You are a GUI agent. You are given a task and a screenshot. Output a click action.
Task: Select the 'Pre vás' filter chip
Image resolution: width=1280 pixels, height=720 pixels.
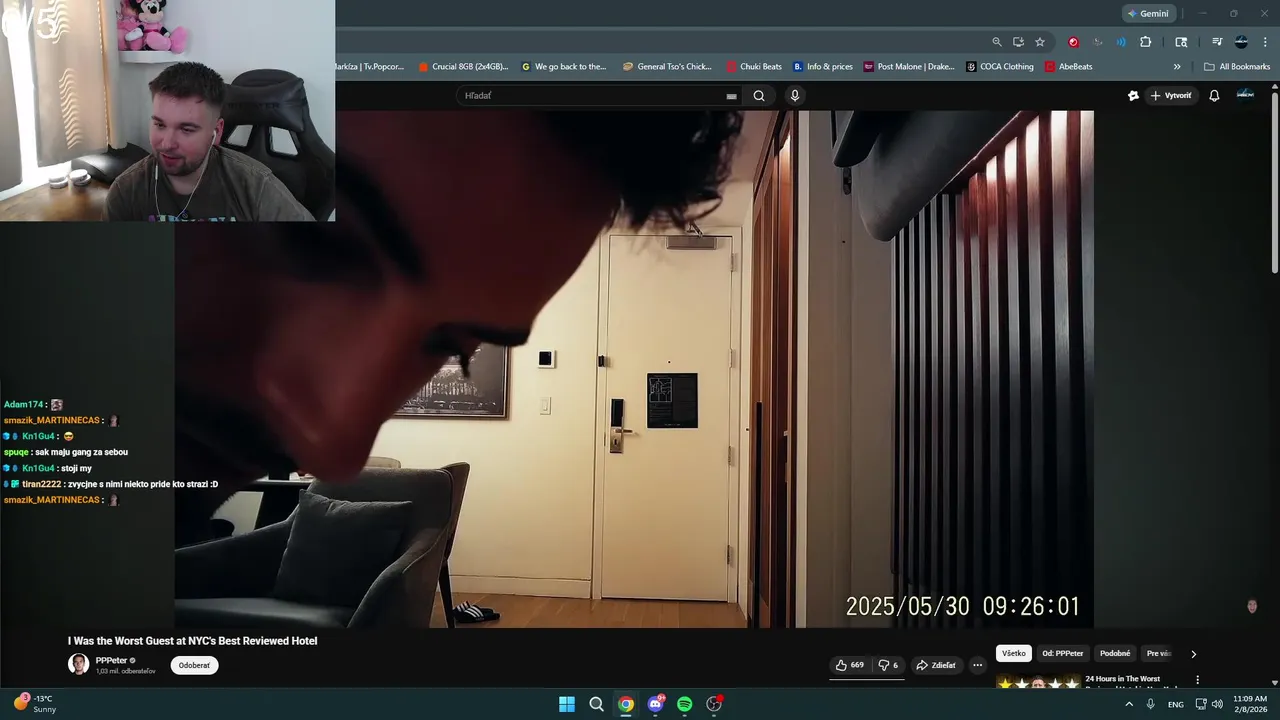[1158, 653]
